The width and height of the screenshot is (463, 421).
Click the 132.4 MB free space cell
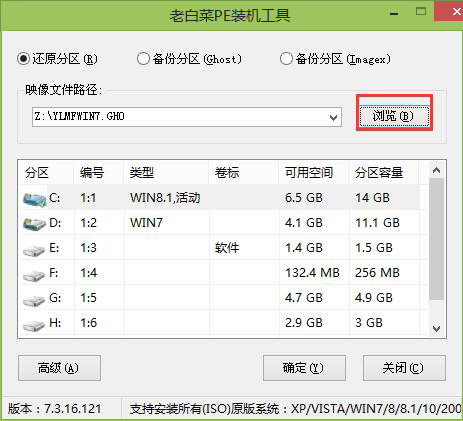tap(312, 273)
